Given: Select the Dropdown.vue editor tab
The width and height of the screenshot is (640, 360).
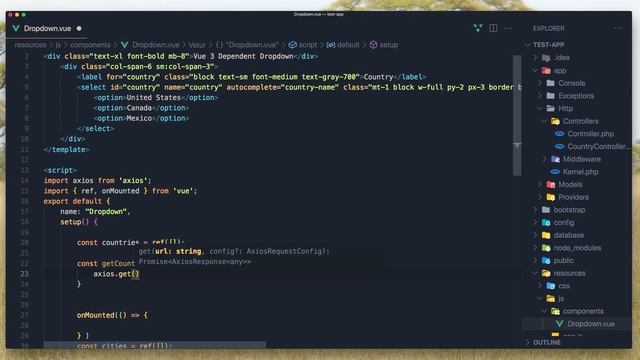Looking at the screenshot, I should (47, 28).
